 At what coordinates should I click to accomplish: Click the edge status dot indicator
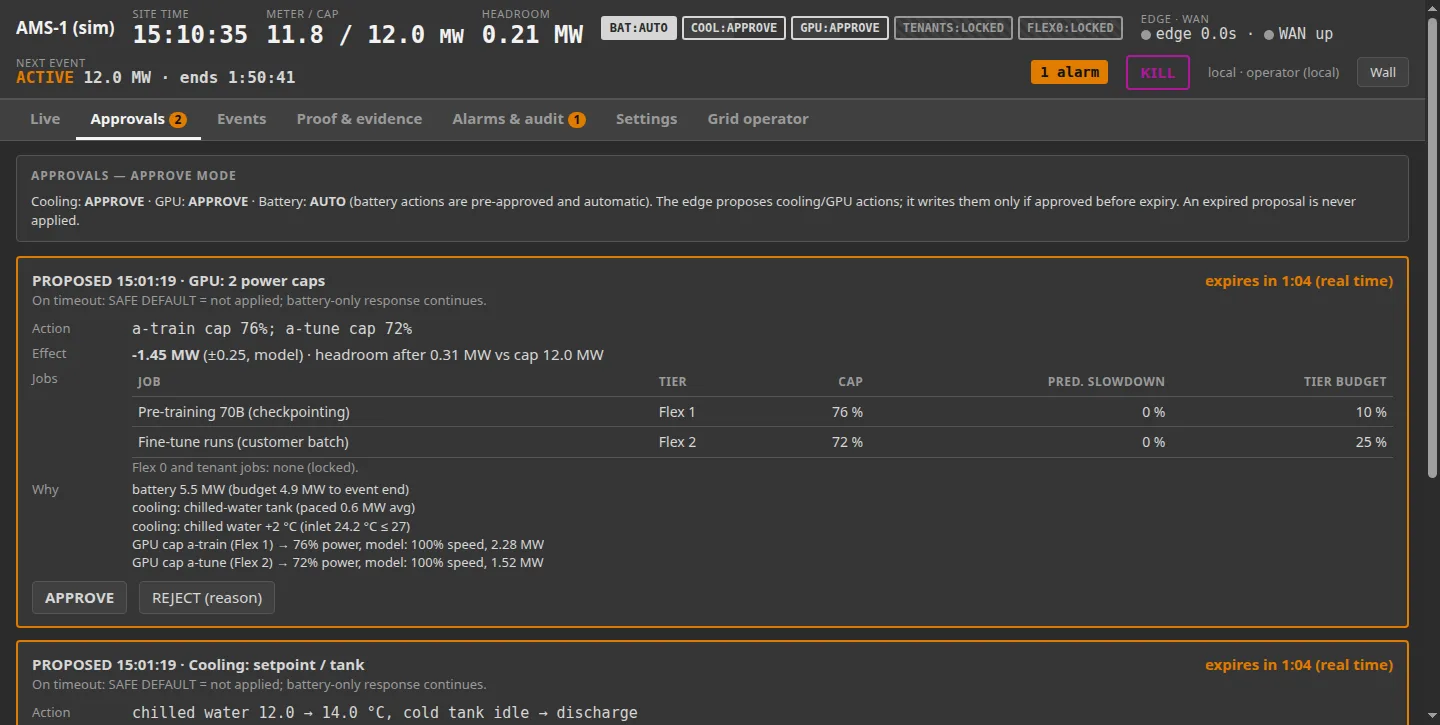[1145, 35]
